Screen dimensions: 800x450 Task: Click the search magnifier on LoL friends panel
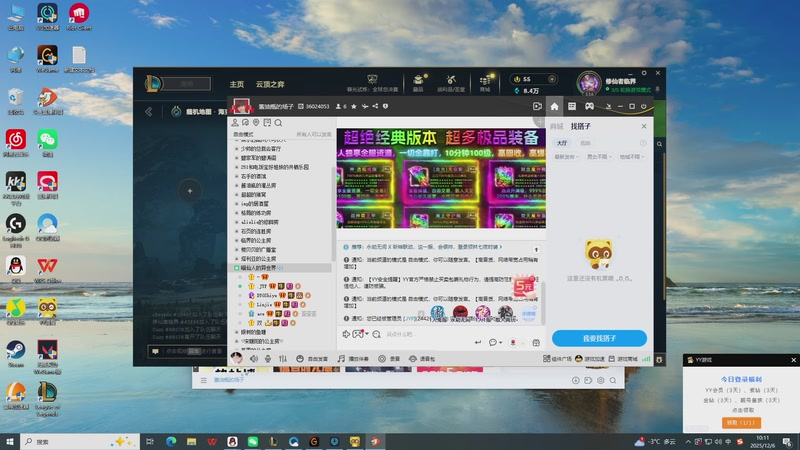point(659,144)
